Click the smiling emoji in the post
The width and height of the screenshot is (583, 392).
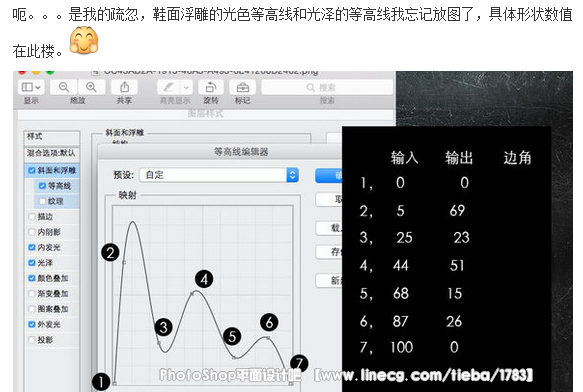coord(84,40)
